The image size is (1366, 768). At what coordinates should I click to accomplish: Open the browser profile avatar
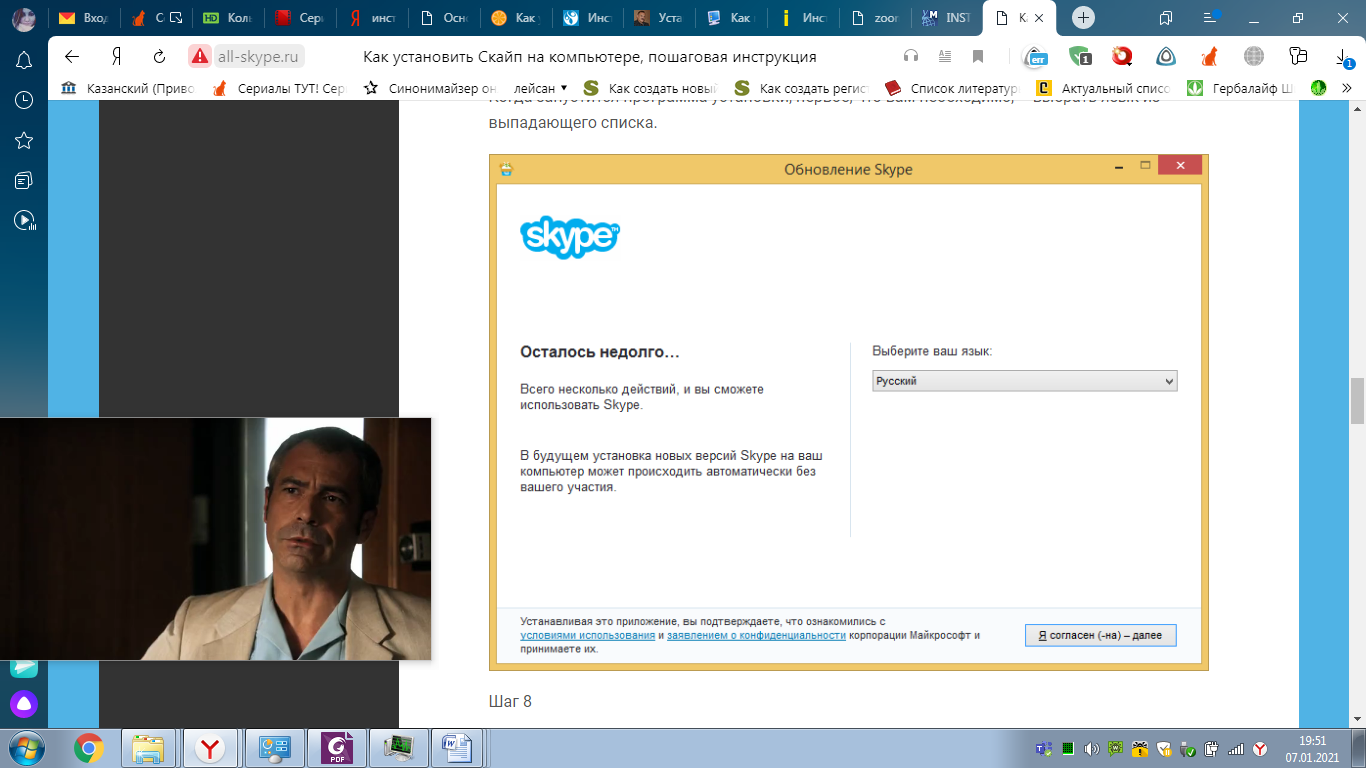coord(24,18)
